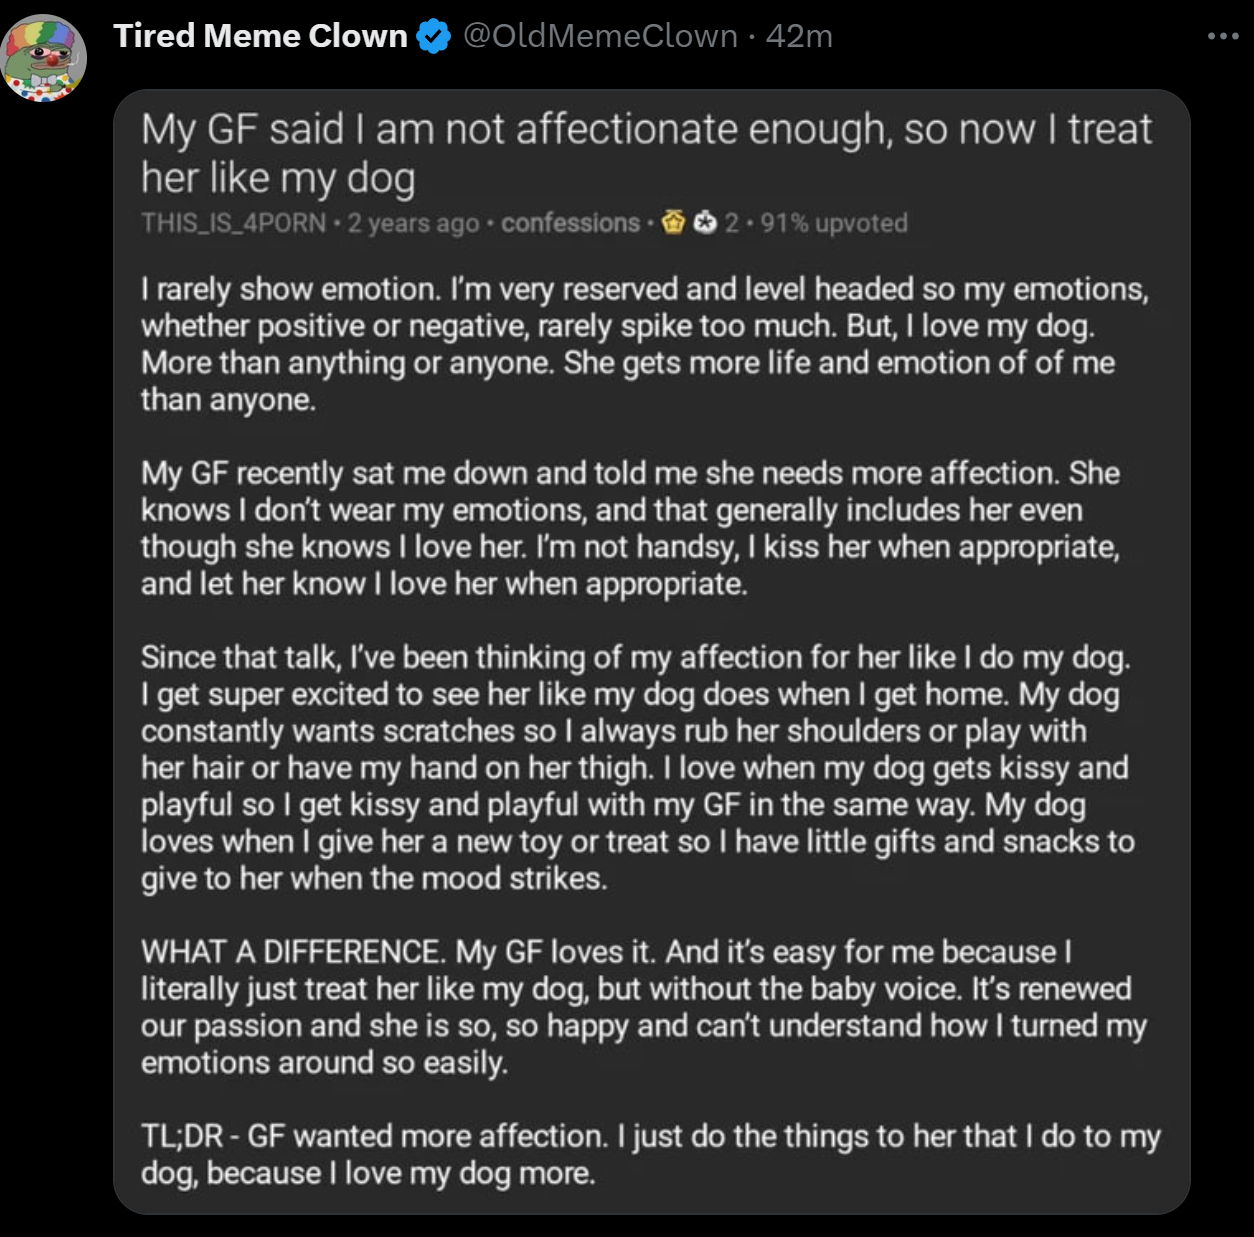Viewport: 1254px width, 1237px height.
Task: Open the Tired Meme Clown profile name
Action: [x=260, y=37]
